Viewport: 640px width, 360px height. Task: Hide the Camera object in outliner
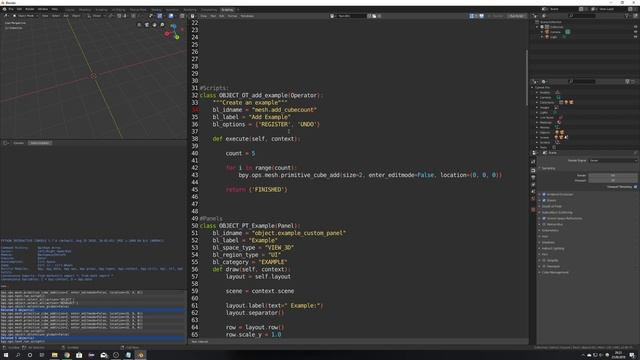[635, 32]
